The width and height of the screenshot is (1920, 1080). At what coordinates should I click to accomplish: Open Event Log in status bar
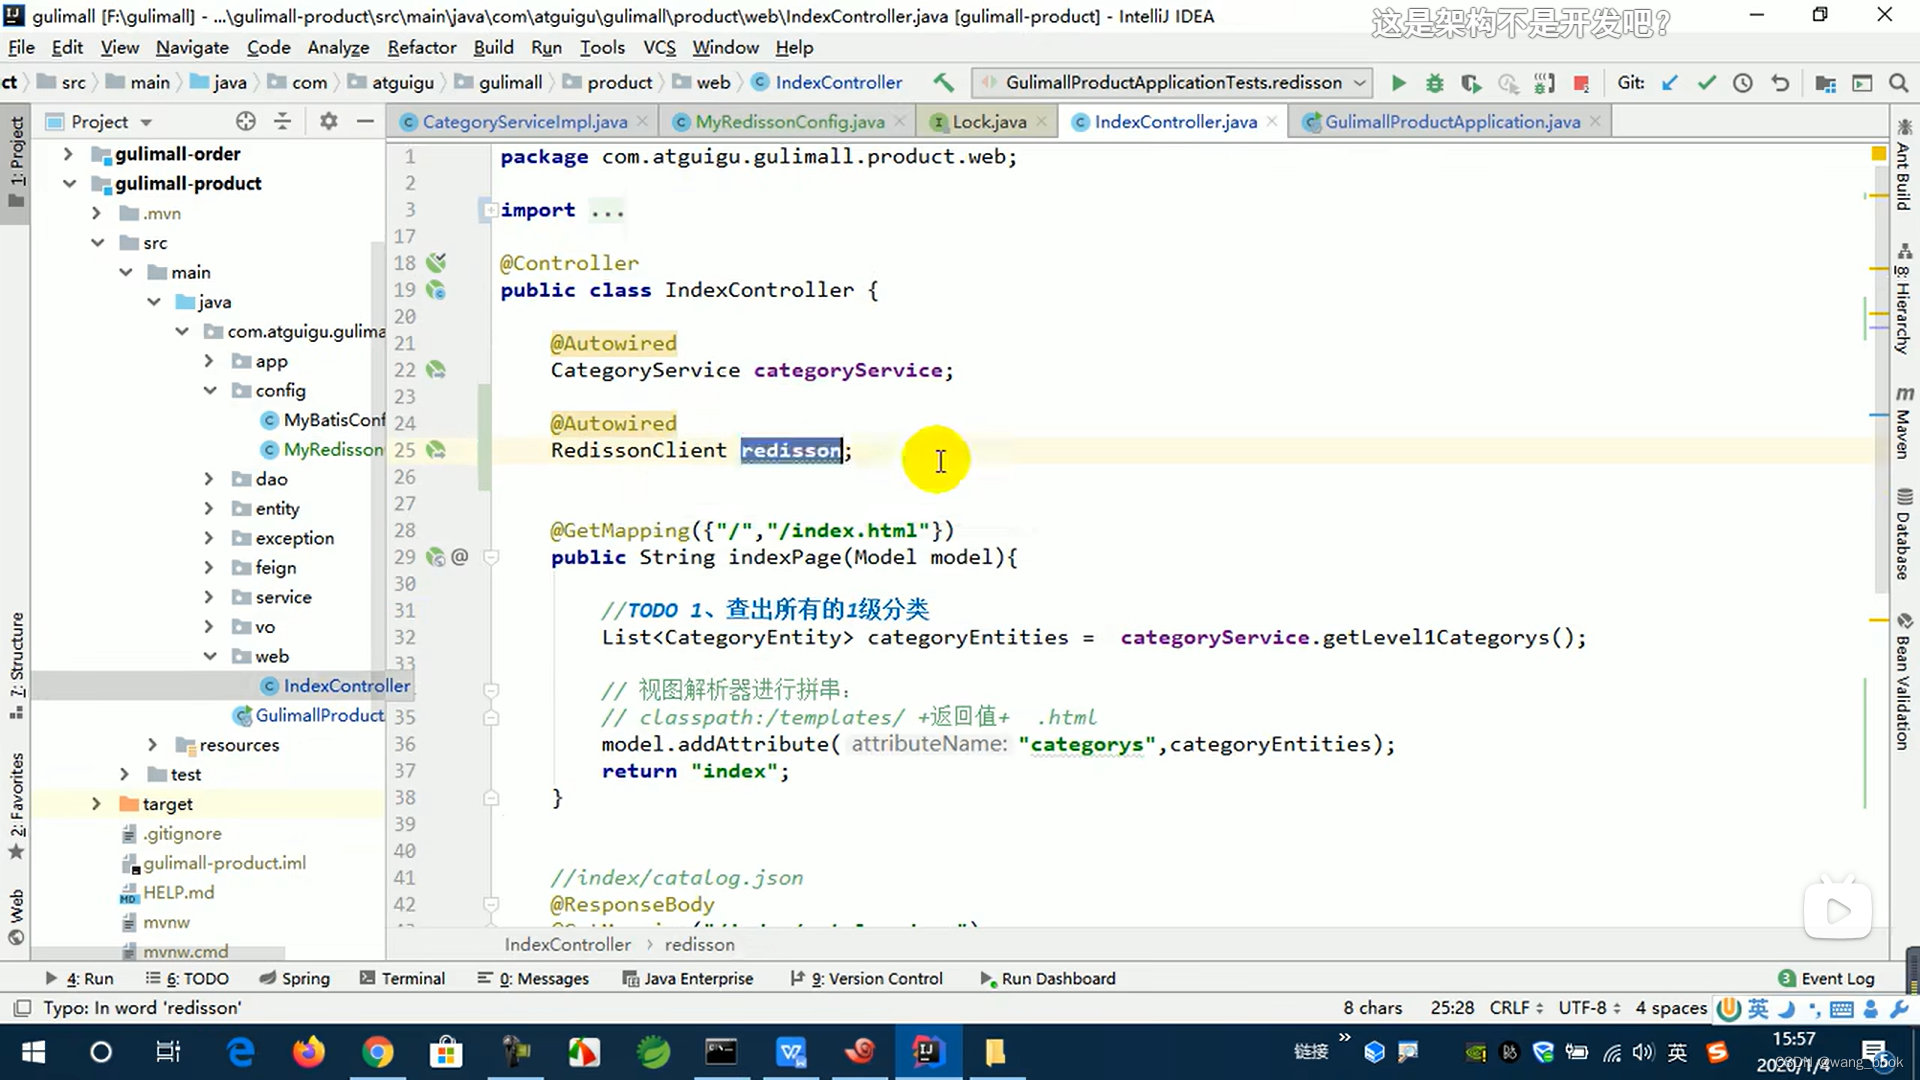[1826, 978]
